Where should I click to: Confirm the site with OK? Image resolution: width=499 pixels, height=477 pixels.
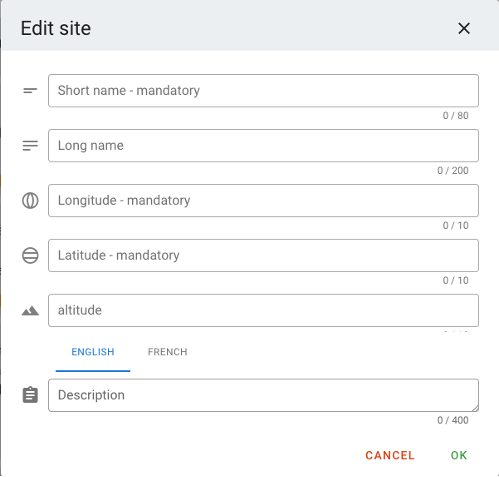pos(459,455)
